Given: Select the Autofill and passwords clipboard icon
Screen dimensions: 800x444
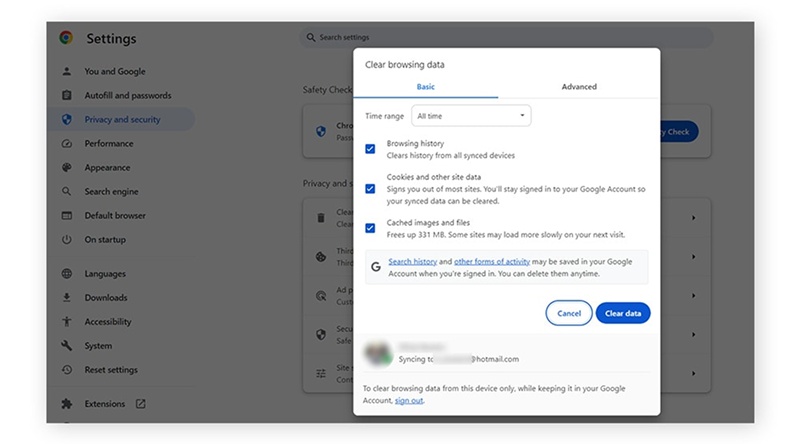Looking at the screenshot, I should 67,96.
